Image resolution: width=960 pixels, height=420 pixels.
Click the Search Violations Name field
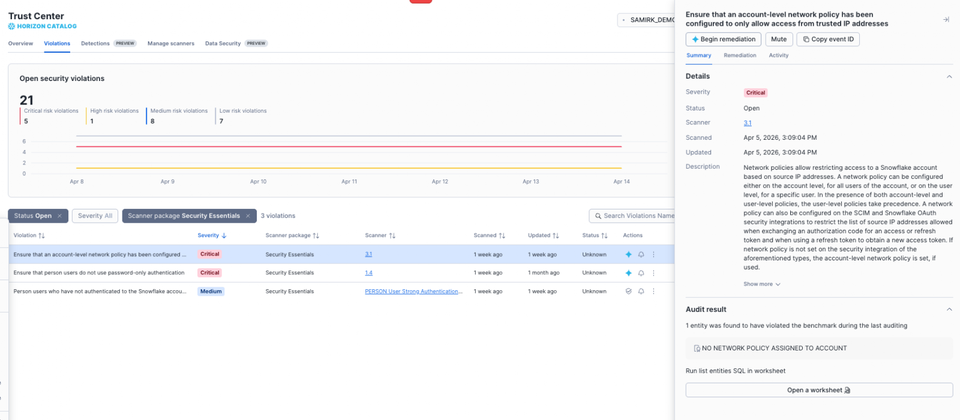pos(634,216)
